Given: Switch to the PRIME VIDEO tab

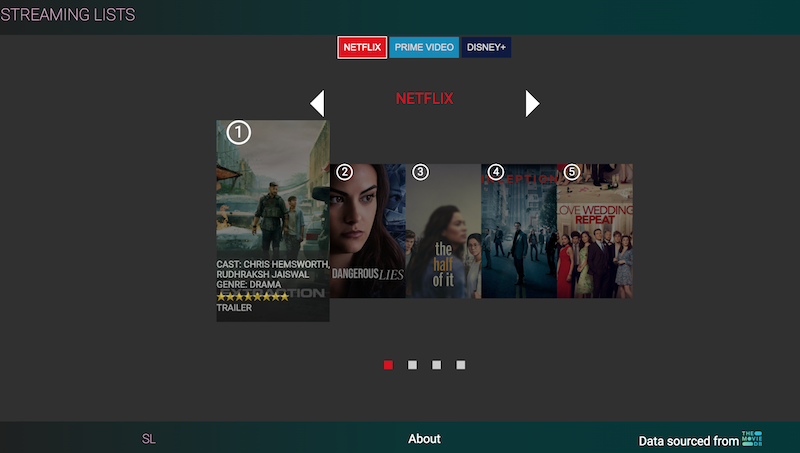Looking at the screenshot, I should pyautogui.click(x=424, y=47).
